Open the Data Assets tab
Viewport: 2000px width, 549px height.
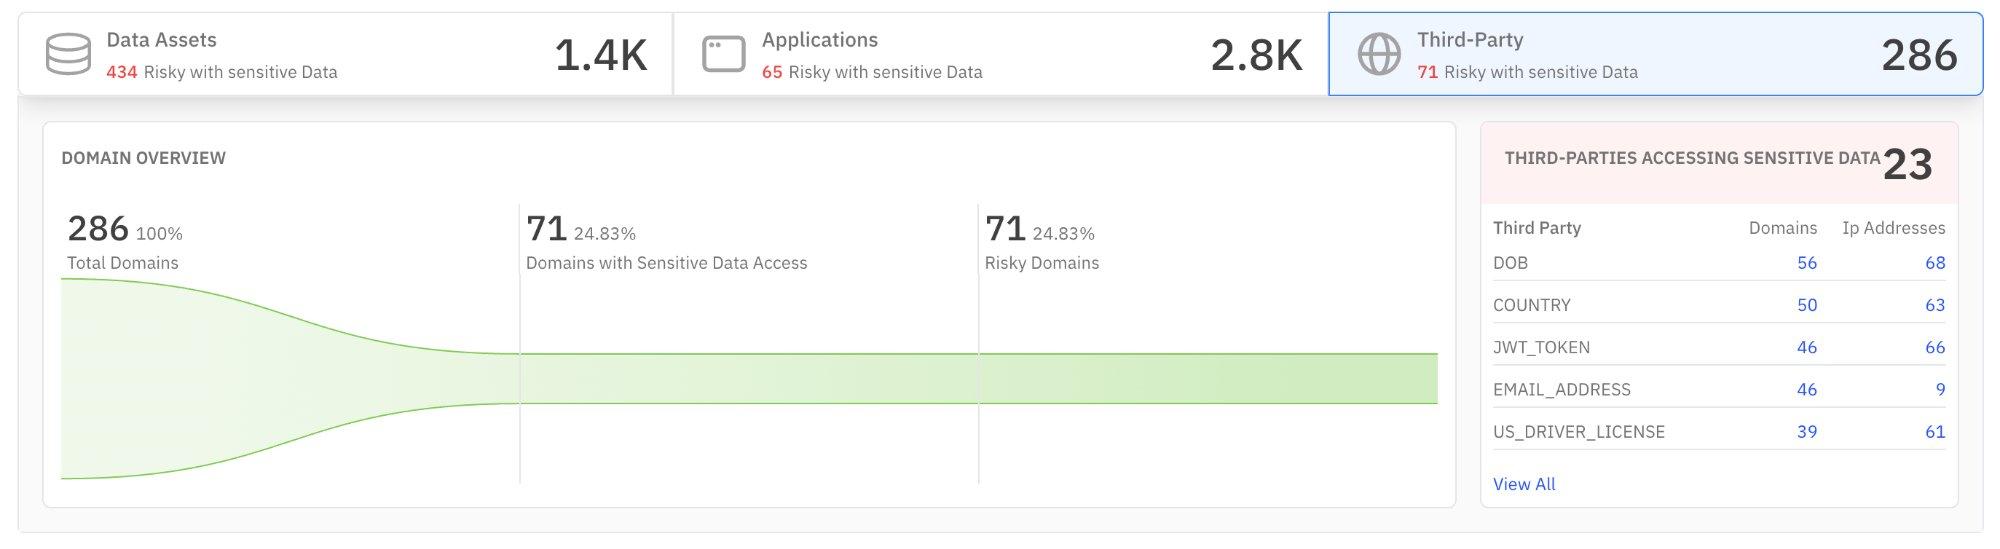[x=345, y=54]
